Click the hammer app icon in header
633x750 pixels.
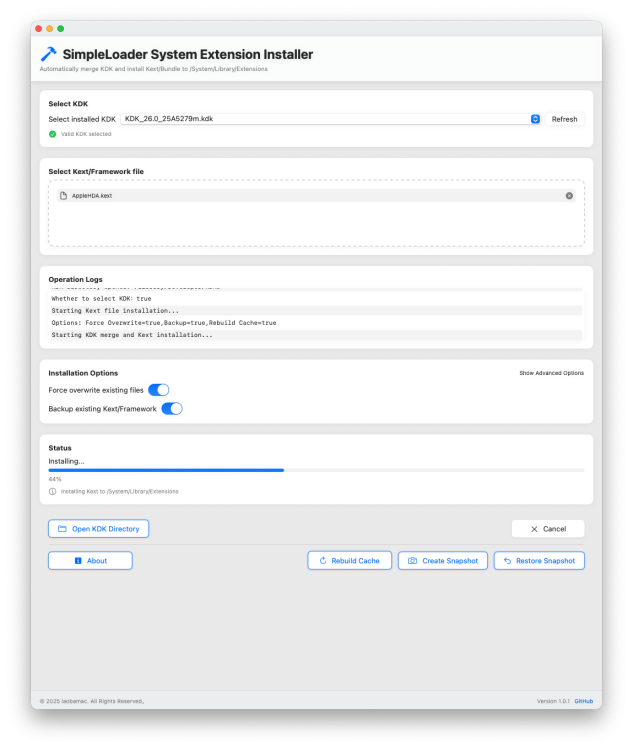tap(48, 54)
